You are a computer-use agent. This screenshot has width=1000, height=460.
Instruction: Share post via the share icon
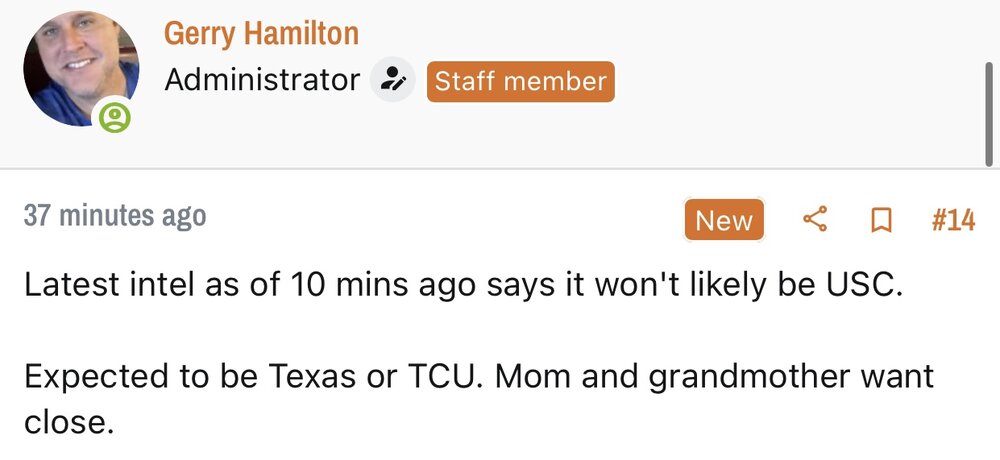(816, 220)
